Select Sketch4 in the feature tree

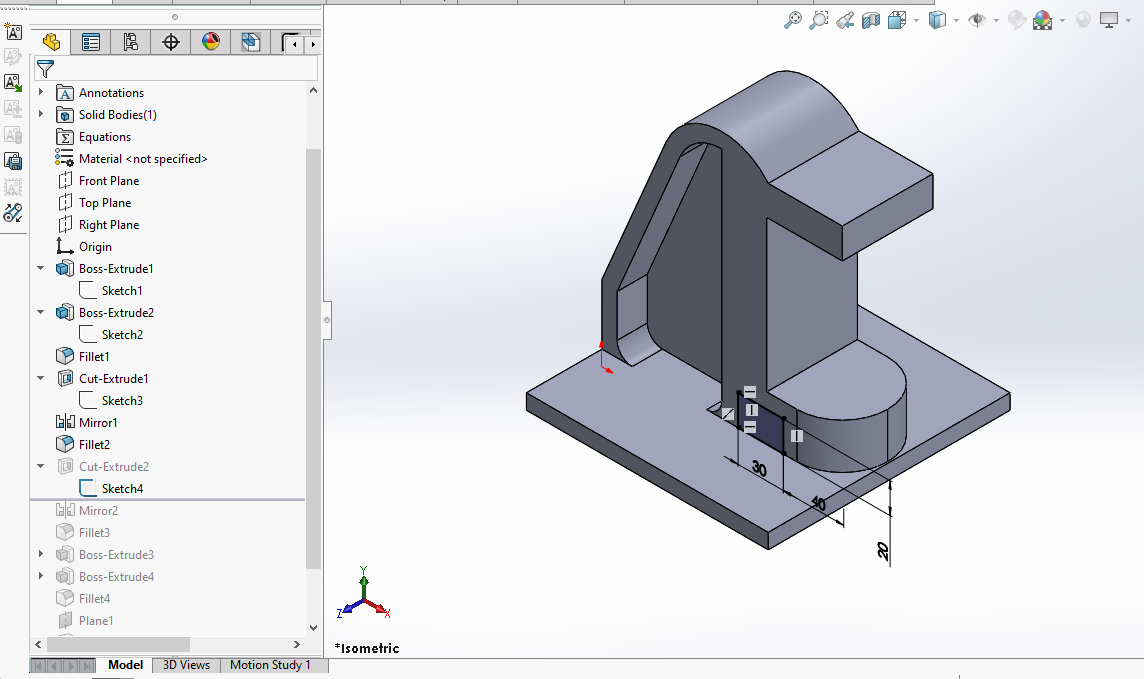point(122,488)
